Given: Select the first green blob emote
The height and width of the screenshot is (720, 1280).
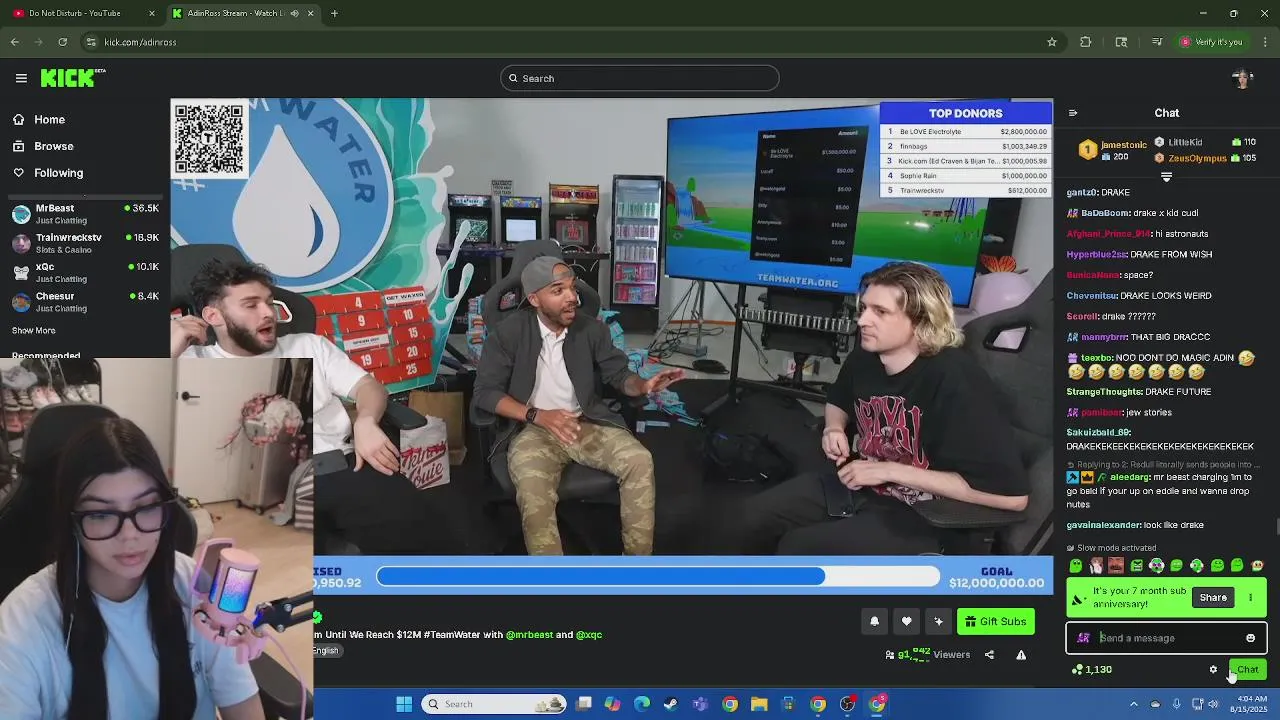Looking at the screenshot, I should pyautogui.click(x=1076, y=566).
